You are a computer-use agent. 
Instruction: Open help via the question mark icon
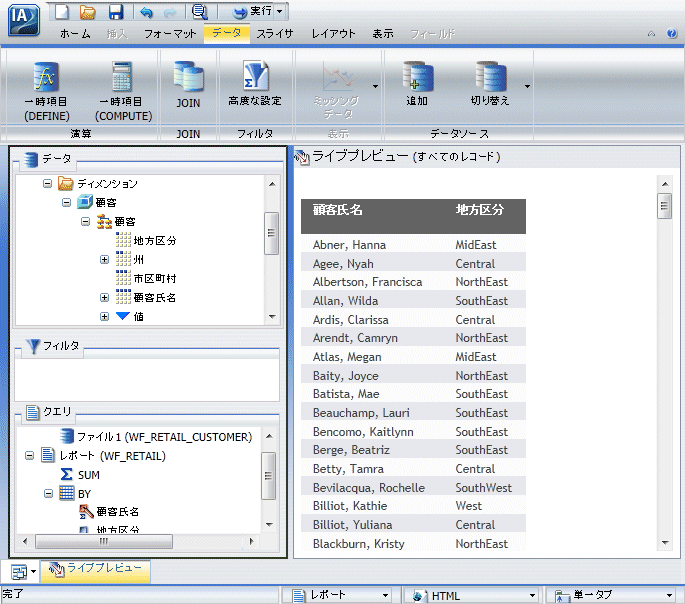671,33
